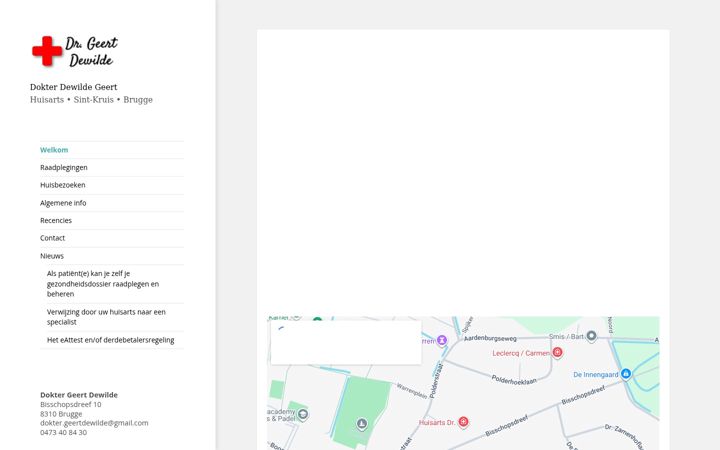Click the green marker at map top-left
Viewport: 720px width, 450px height.
pyautogui.click(x=317, y=320)
